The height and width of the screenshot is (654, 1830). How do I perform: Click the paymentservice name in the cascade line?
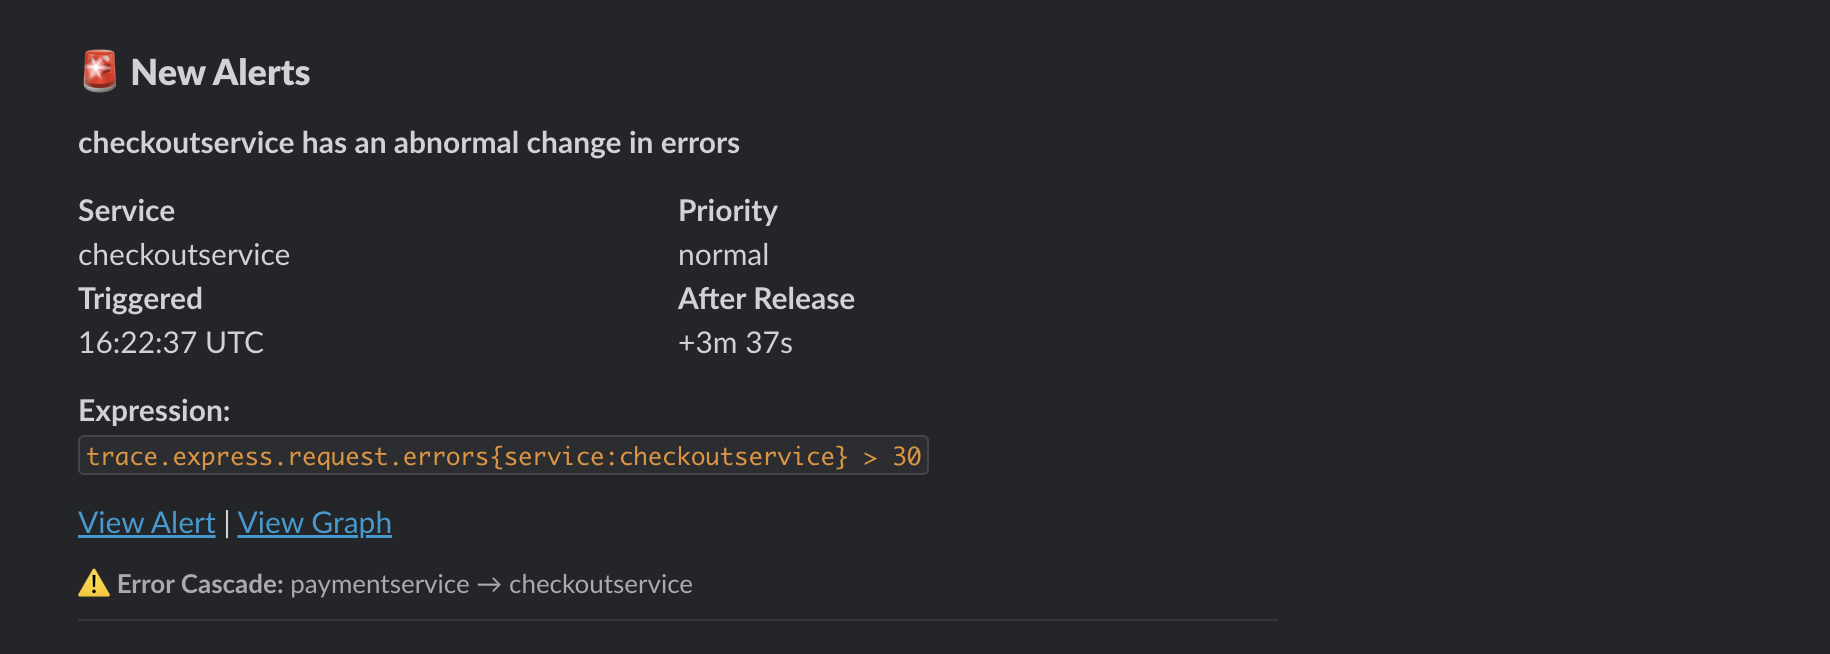point(379,584)
